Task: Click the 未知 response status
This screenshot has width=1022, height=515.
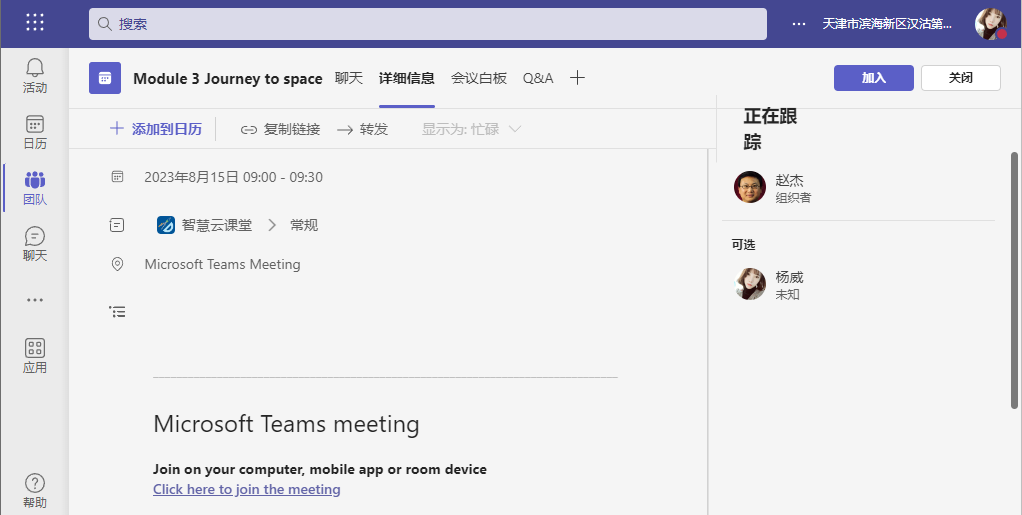Action: pos(787,294)
